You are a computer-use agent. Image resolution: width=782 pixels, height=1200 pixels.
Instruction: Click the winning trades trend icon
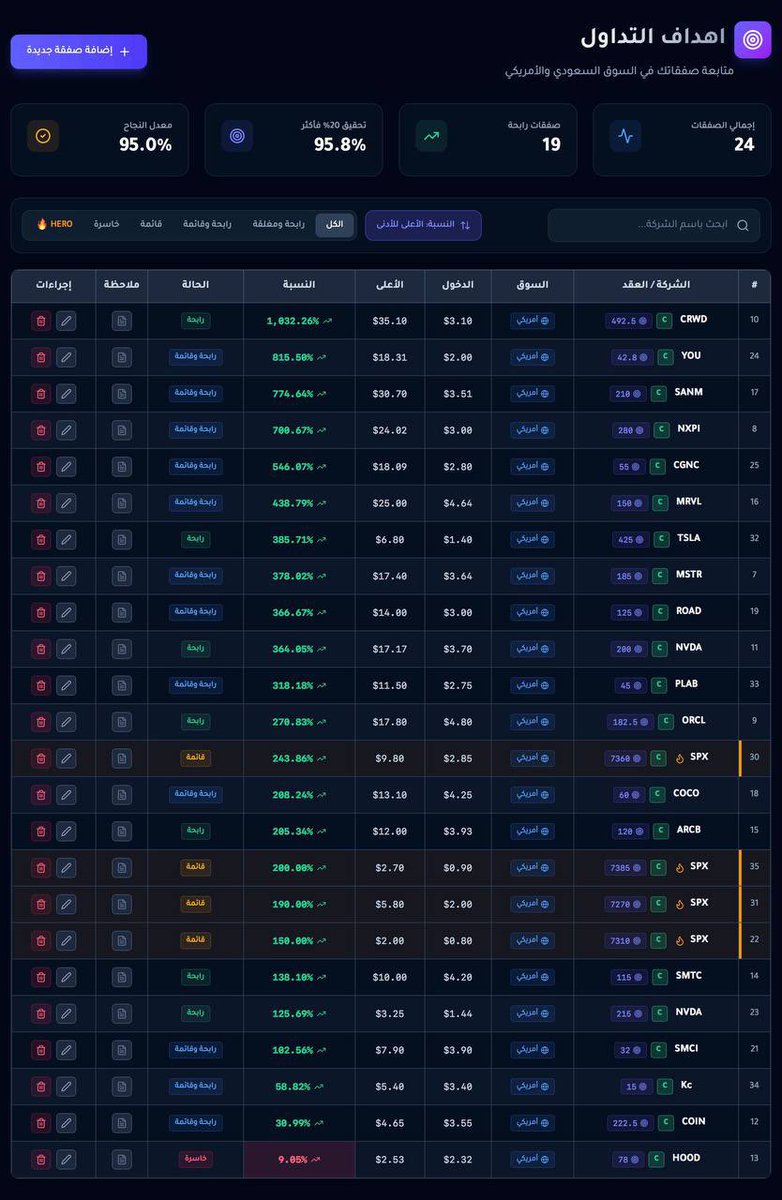pos(431,136)
